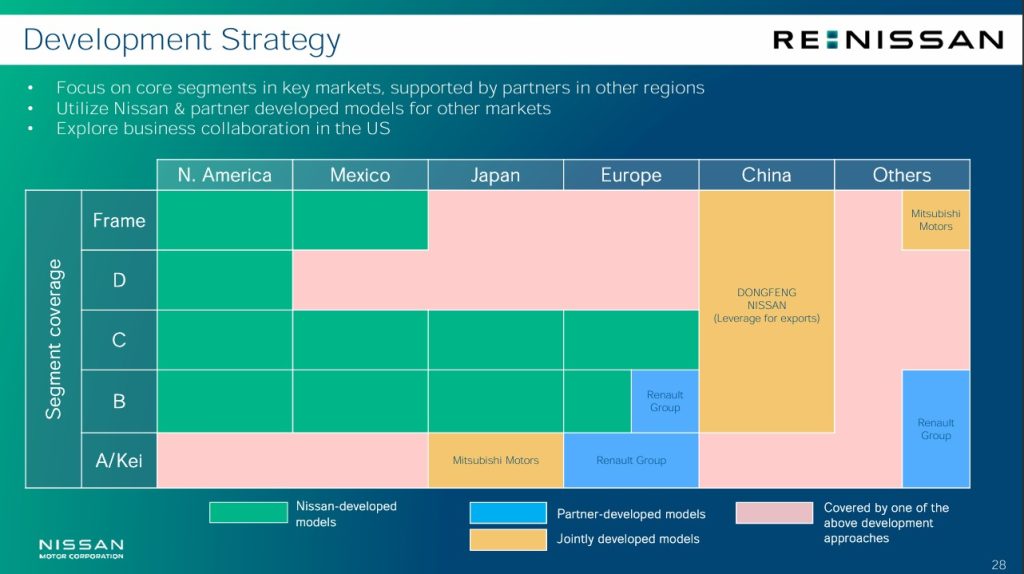This screenshot has height=574, width=1024.
Task: Click the yellow Jointly developed models swatch
Action: click(508, 539)
